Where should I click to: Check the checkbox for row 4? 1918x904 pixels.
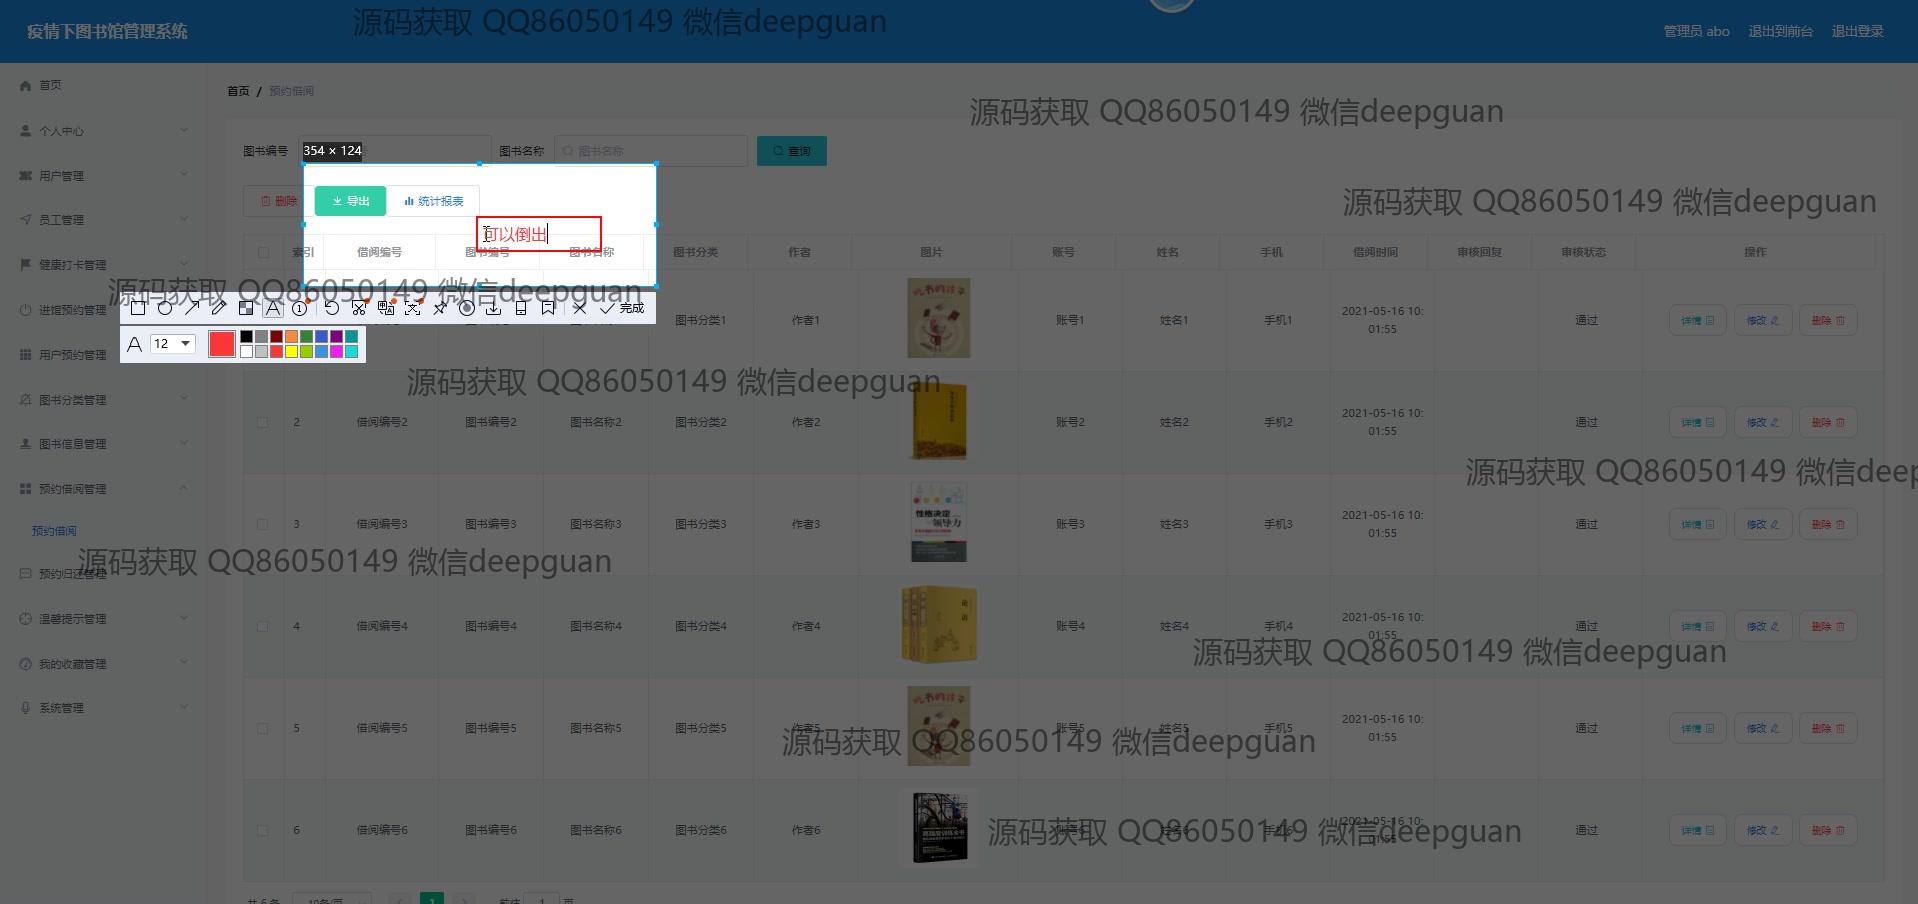pyautogui.click(x=263, y=626)
